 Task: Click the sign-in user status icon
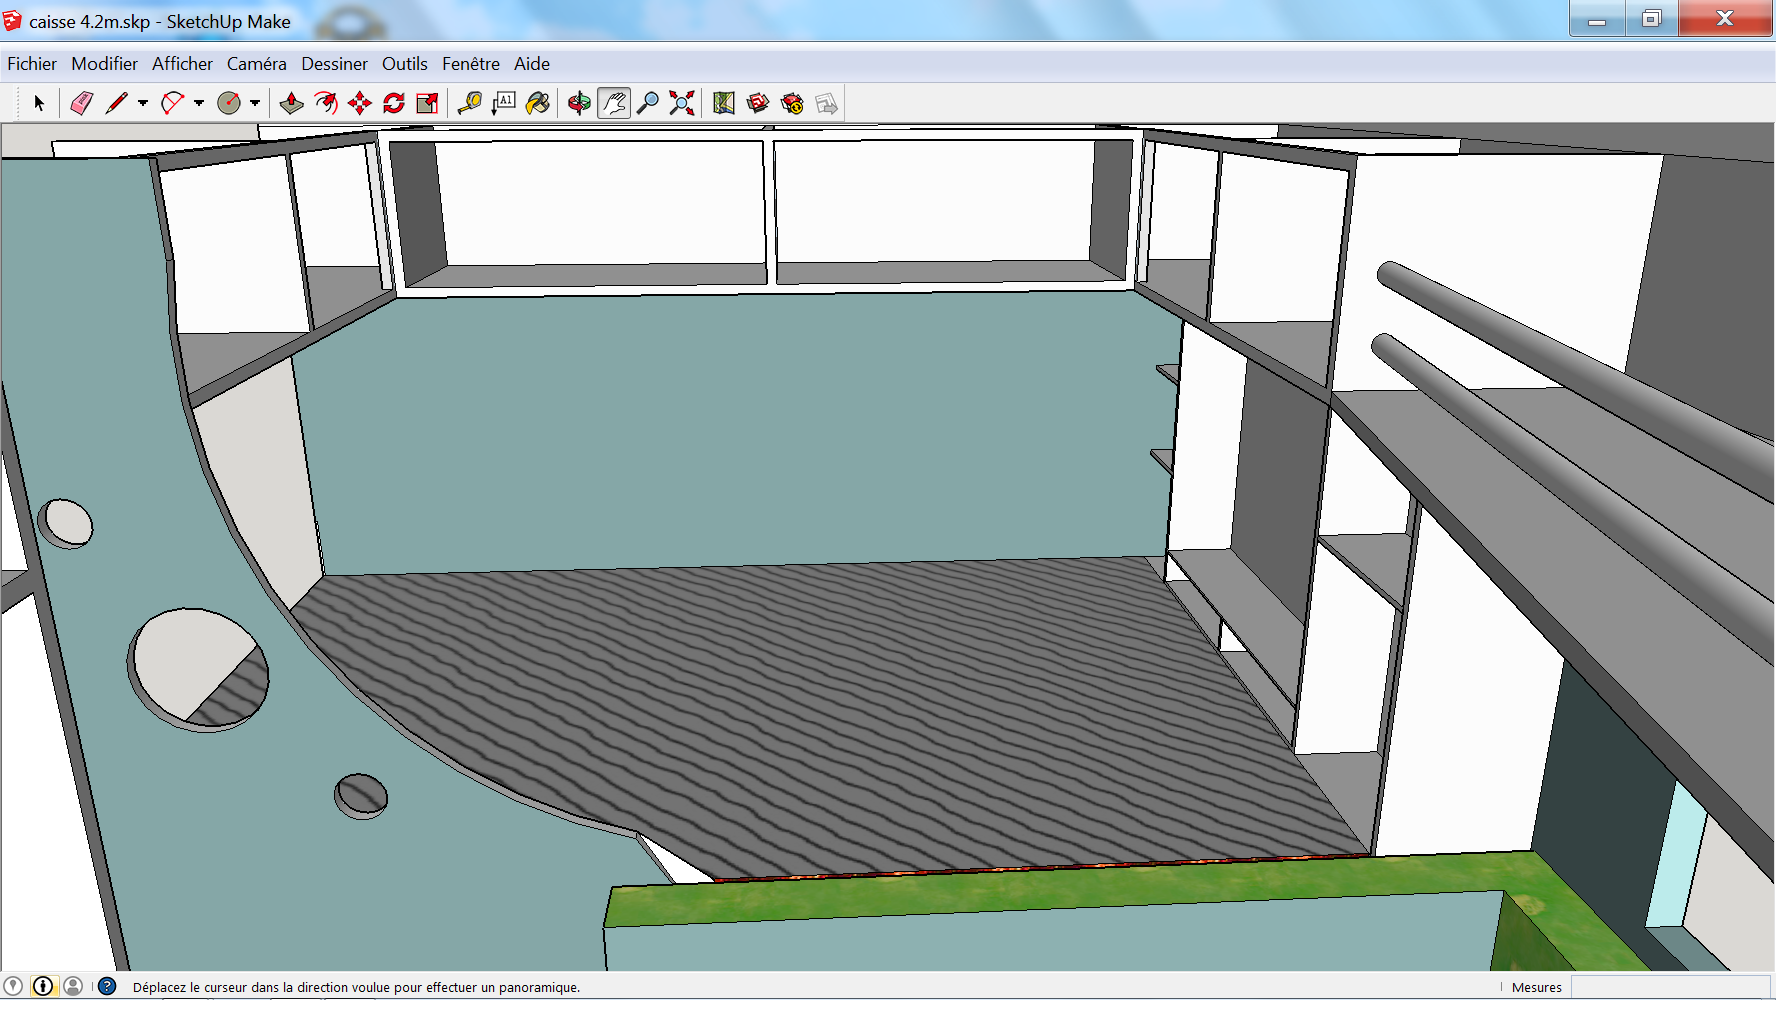(73, 987)
